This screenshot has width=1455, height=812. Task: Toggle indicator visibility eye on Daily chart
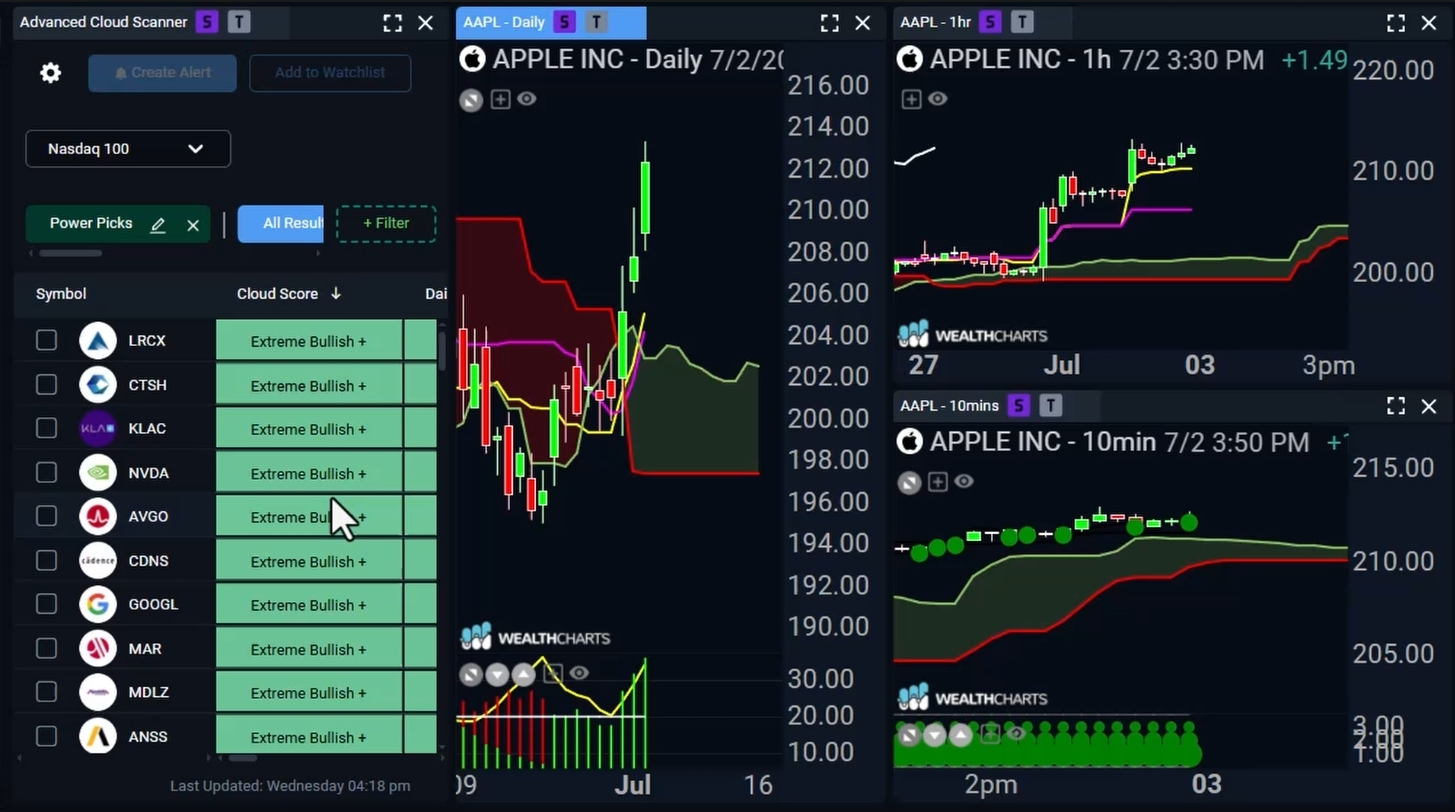(x=527, y=99)
